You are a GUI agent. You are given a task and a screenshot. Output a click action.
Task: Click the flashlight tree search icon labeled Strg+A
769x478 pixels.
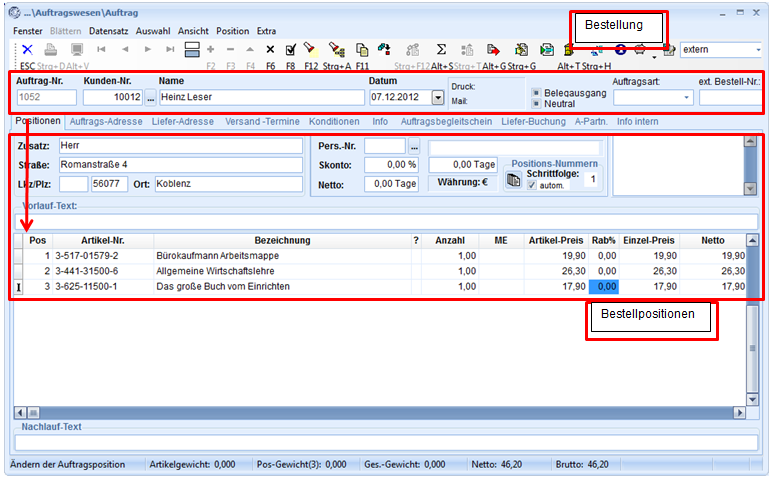[x=336, y=49]
